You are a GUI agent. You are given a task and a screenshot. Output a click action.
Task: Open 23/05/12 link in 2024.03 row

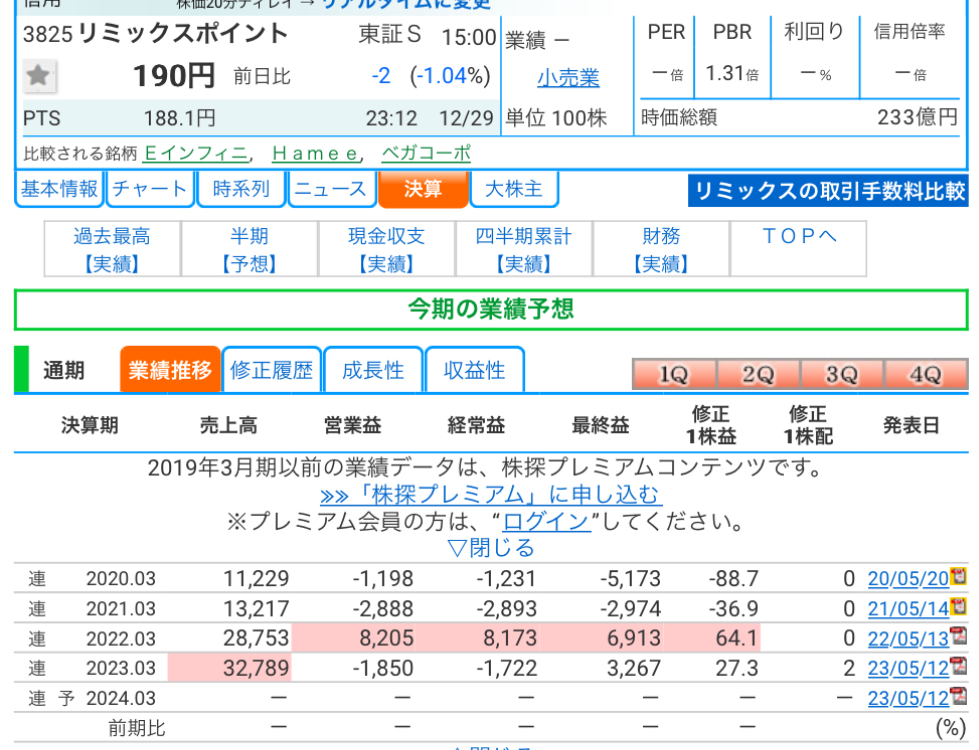tap(908, 698)
